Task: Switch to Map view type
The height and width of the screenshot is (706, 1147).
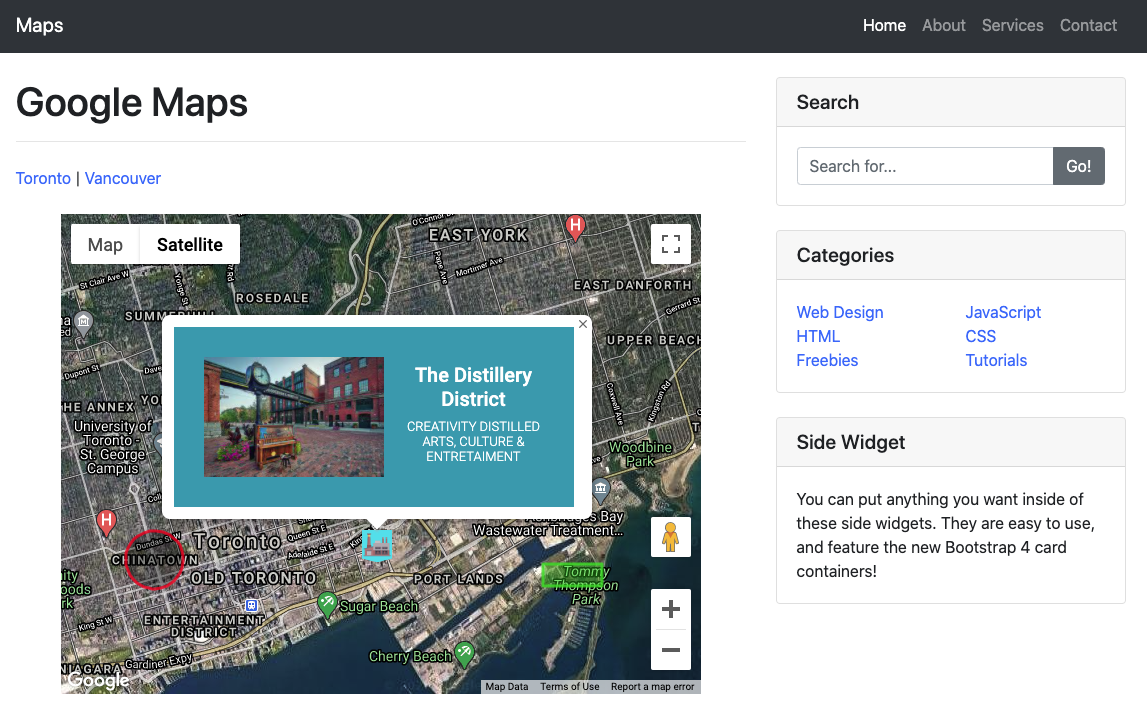Action: coord(105,244)
